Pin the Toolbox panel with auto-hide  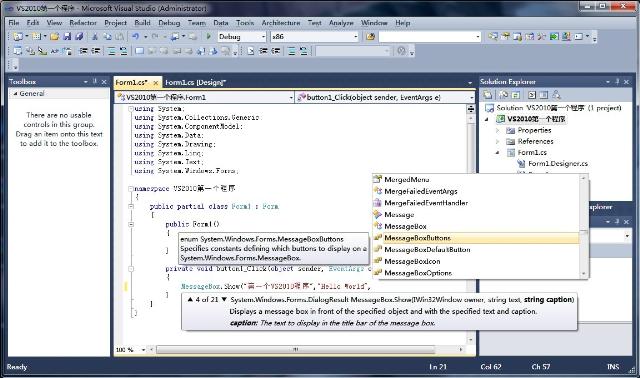(x=95, y=82)
